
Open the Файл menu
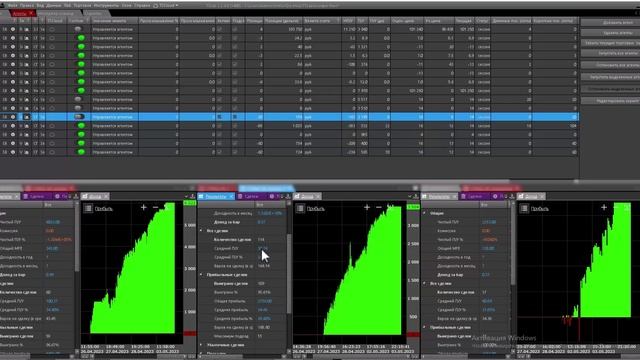coord(13,5)
